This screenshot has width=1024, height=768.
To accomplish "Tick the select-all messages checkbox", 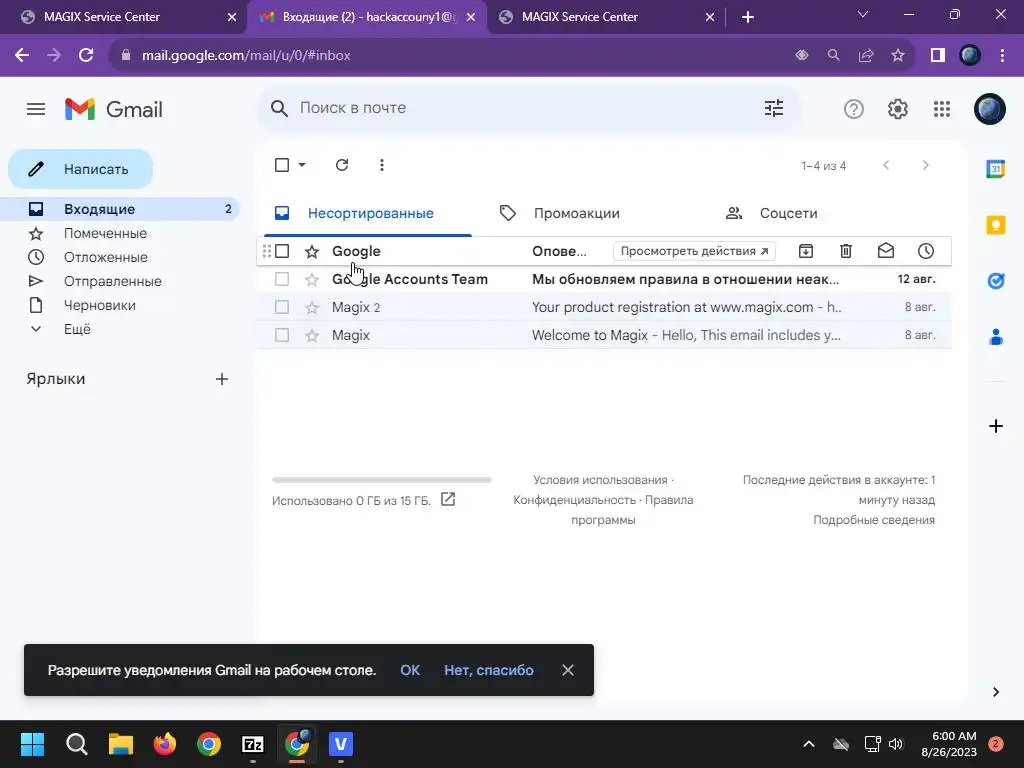I will point(282,165).
